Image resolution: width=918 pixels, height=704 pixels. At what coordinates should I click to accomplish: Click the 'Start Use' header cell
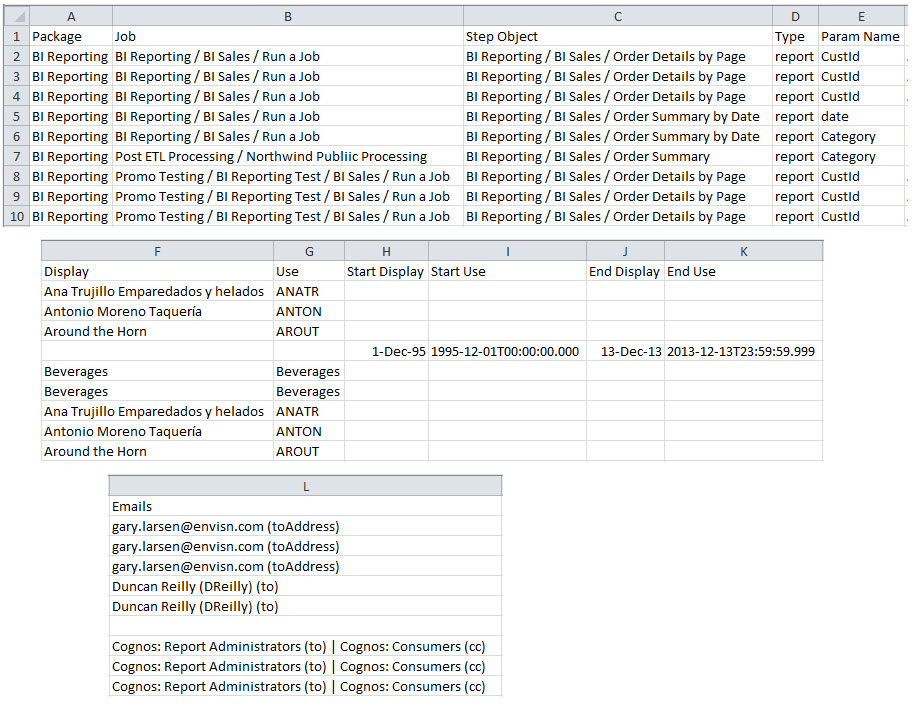pos(508,271)
